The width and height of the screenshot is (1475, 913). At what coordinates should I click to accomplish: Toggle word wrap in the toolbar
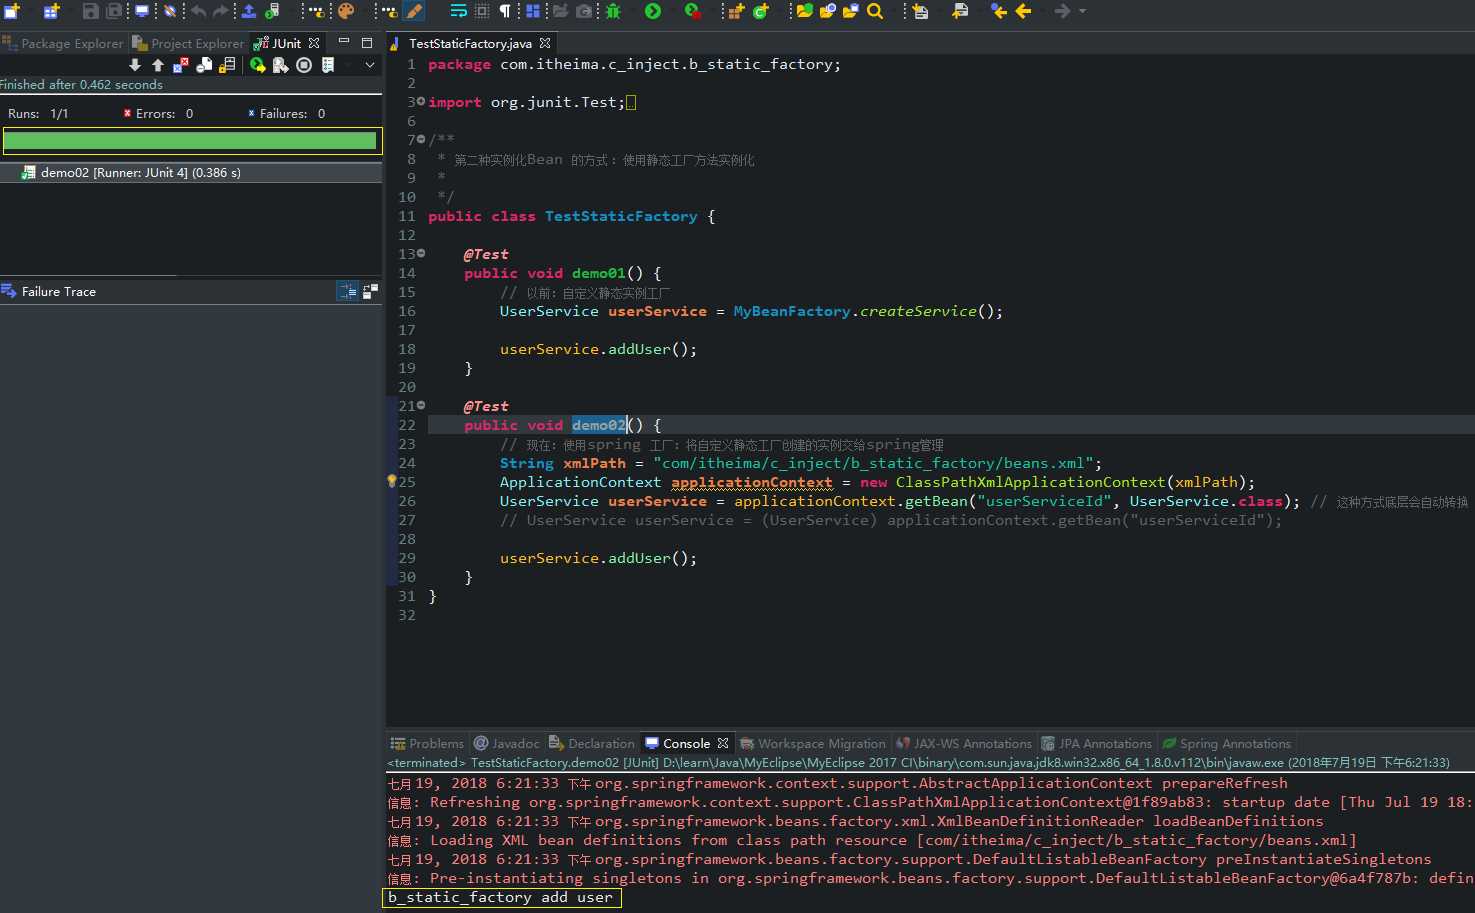458,11
